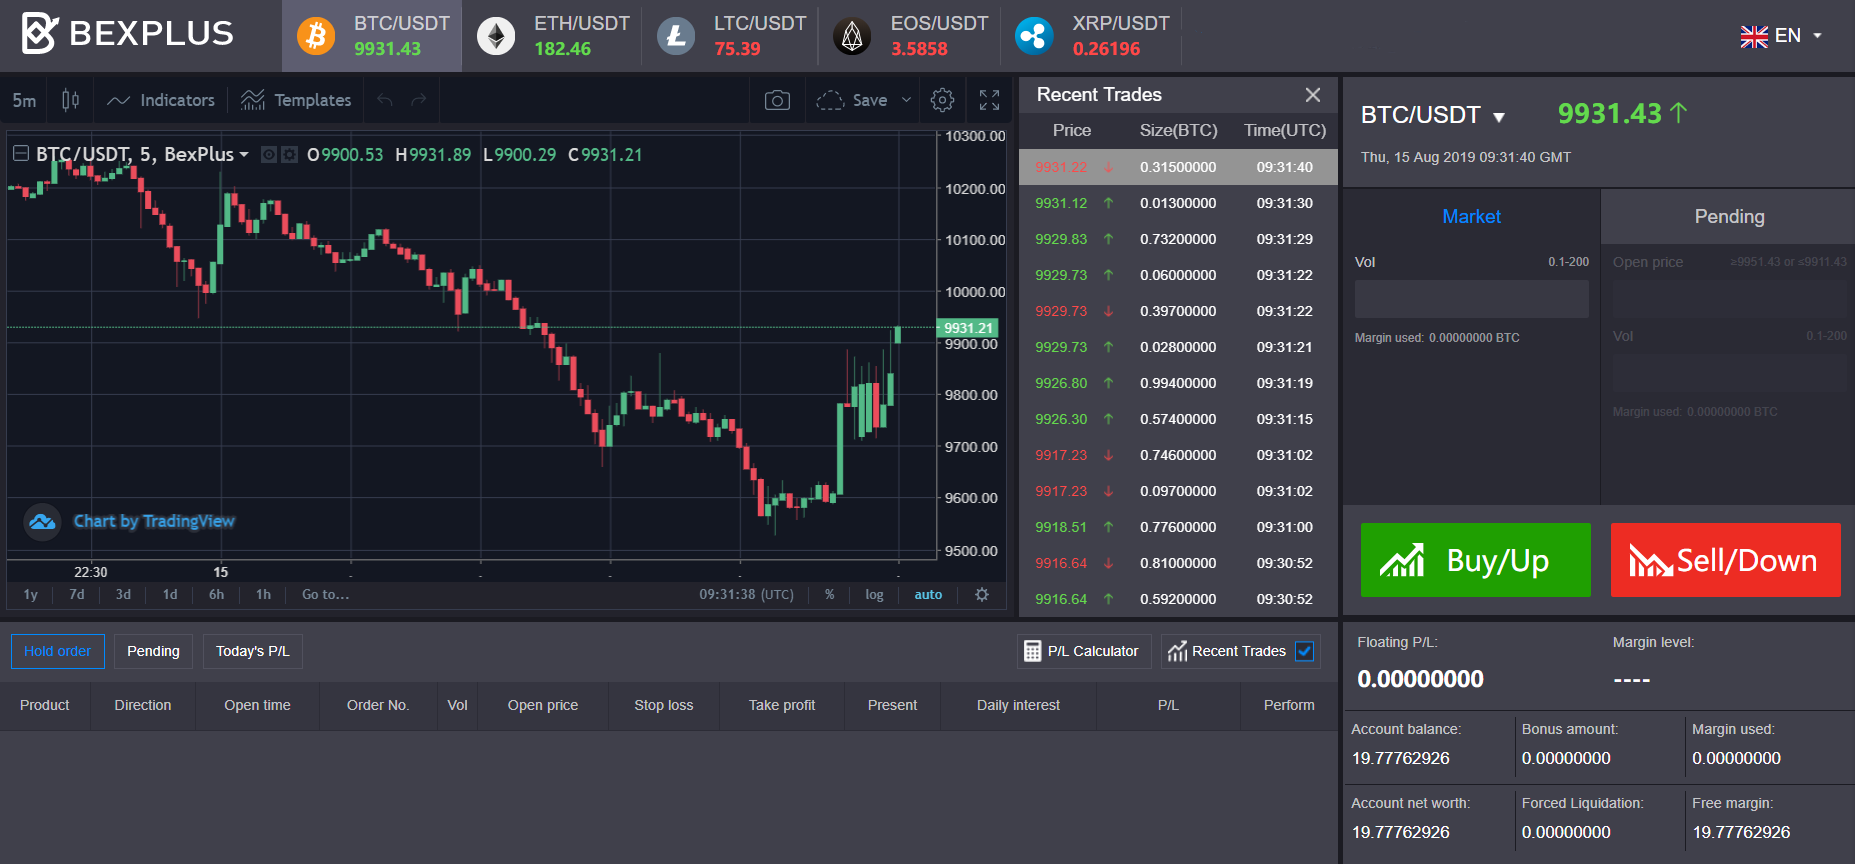Select the XRP/USDT Ripple ticker
The width and height of the screenshot is (1855, 864).
click(x=1091, y=36)
